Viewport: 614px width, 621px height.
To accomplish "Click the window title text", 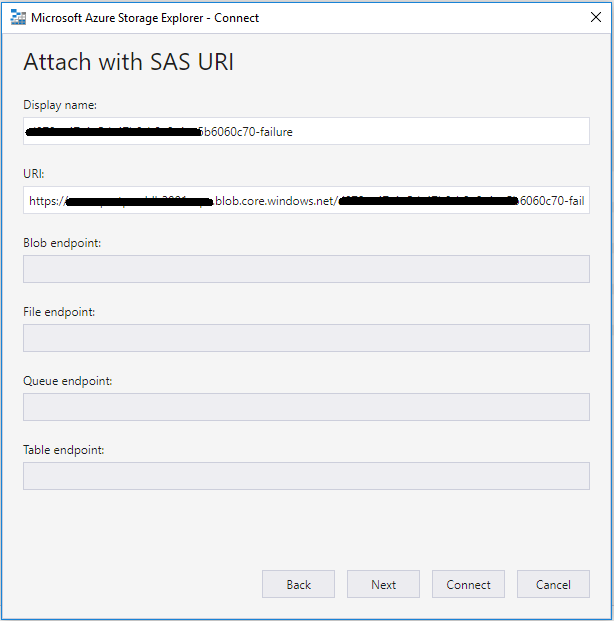I will point(145,18).
